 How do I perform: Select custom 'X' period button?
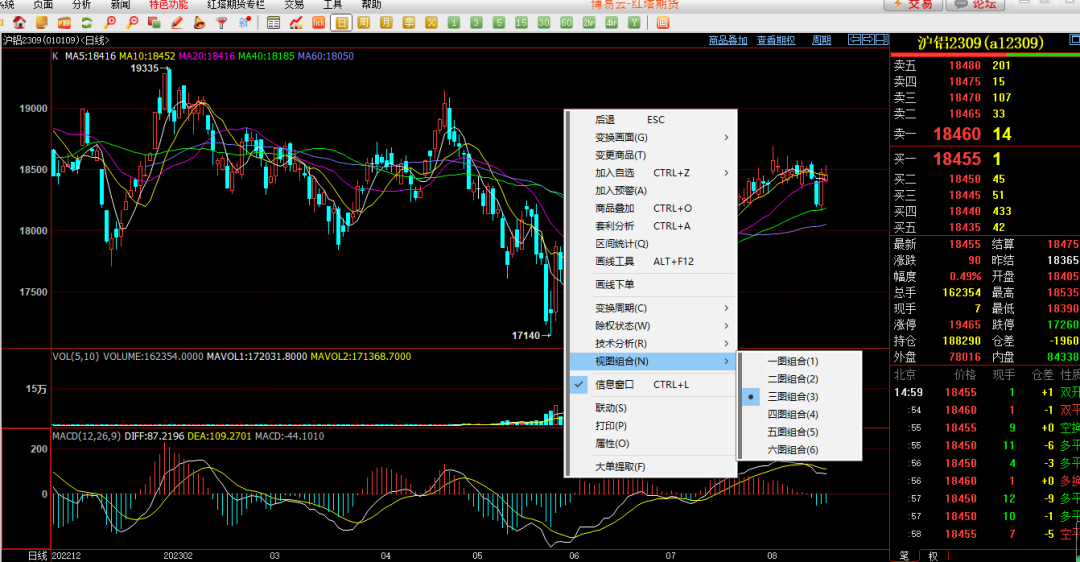pyautogui.click(x=431, y=23)
